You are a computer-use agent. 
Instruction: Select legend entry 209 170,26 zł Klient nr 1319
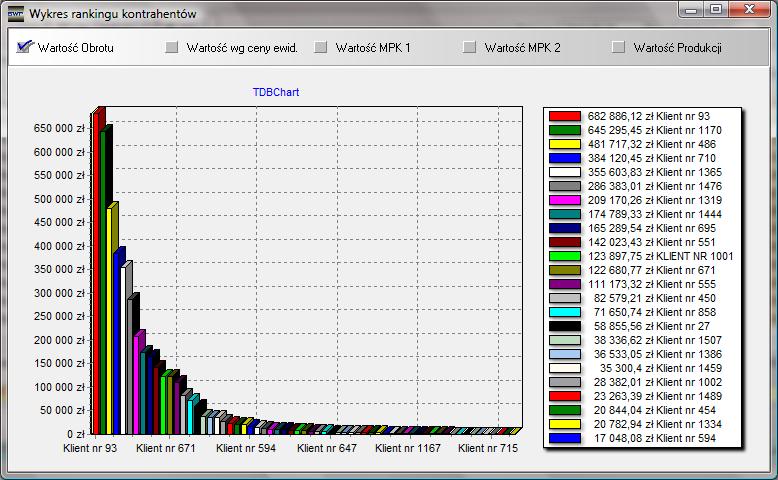654,200
